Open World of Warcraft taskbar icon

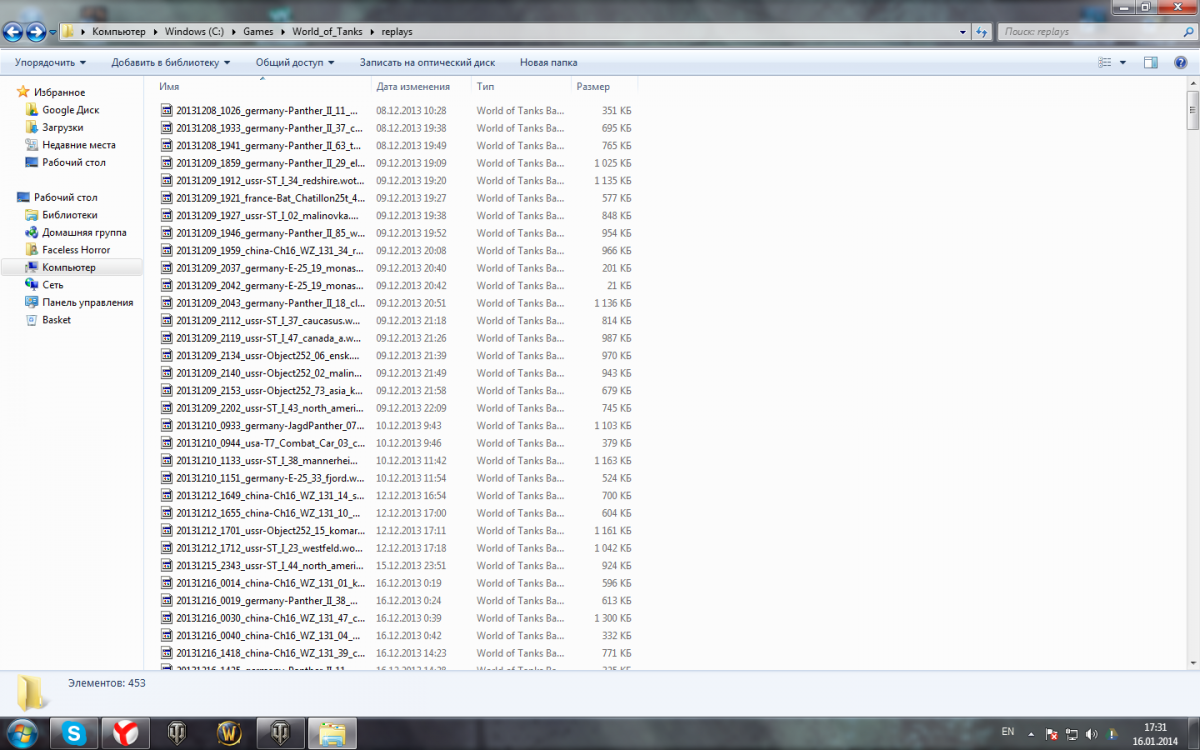click(229, 733)
